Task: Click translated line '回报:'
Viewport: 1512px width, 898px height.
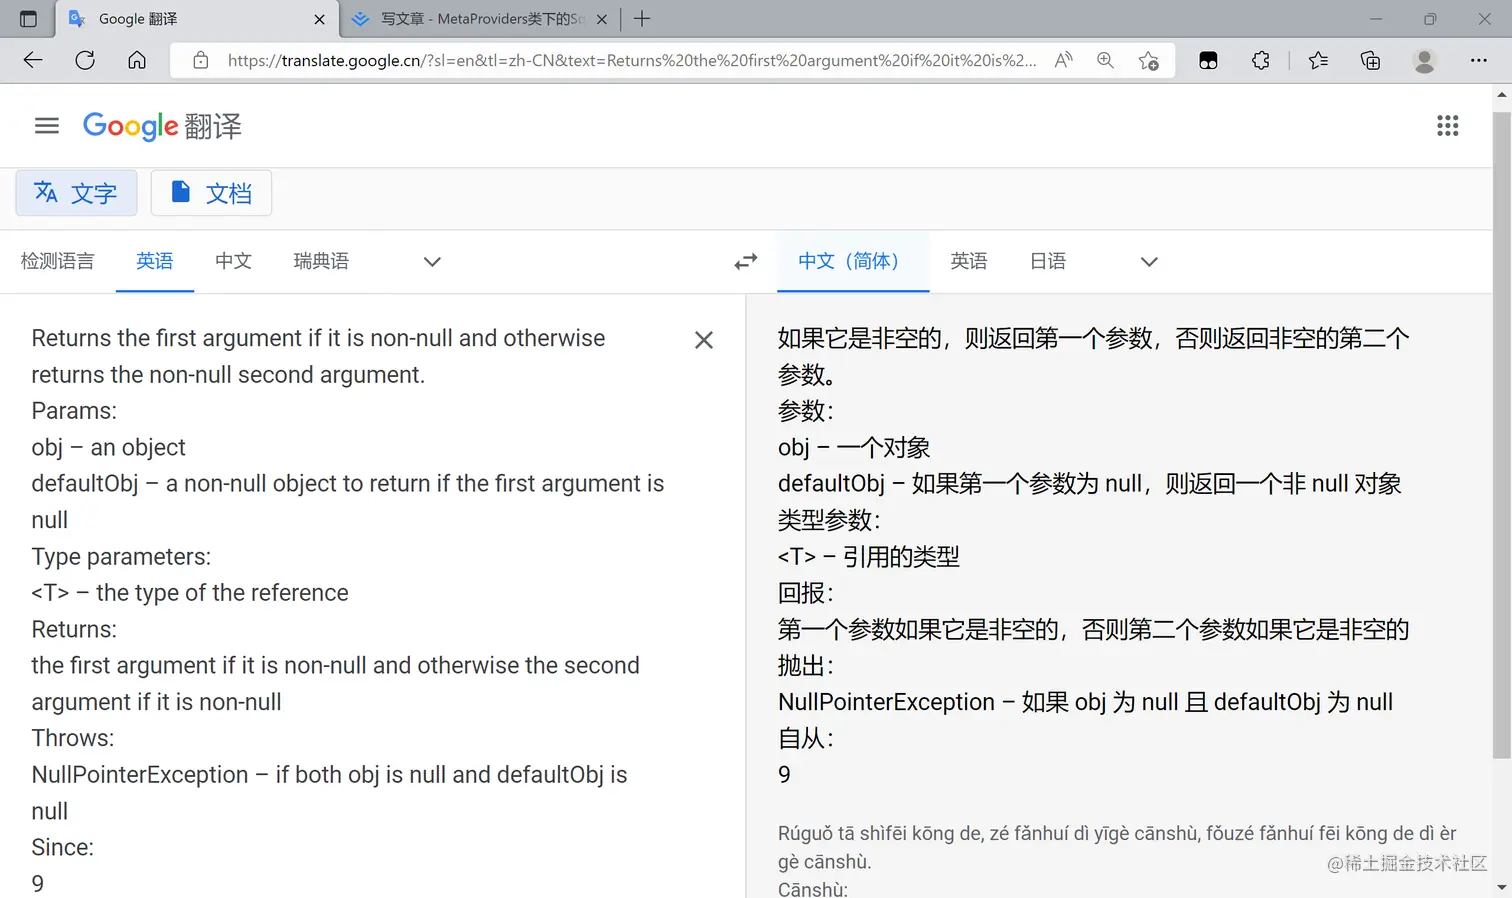Action: point(806,593)
